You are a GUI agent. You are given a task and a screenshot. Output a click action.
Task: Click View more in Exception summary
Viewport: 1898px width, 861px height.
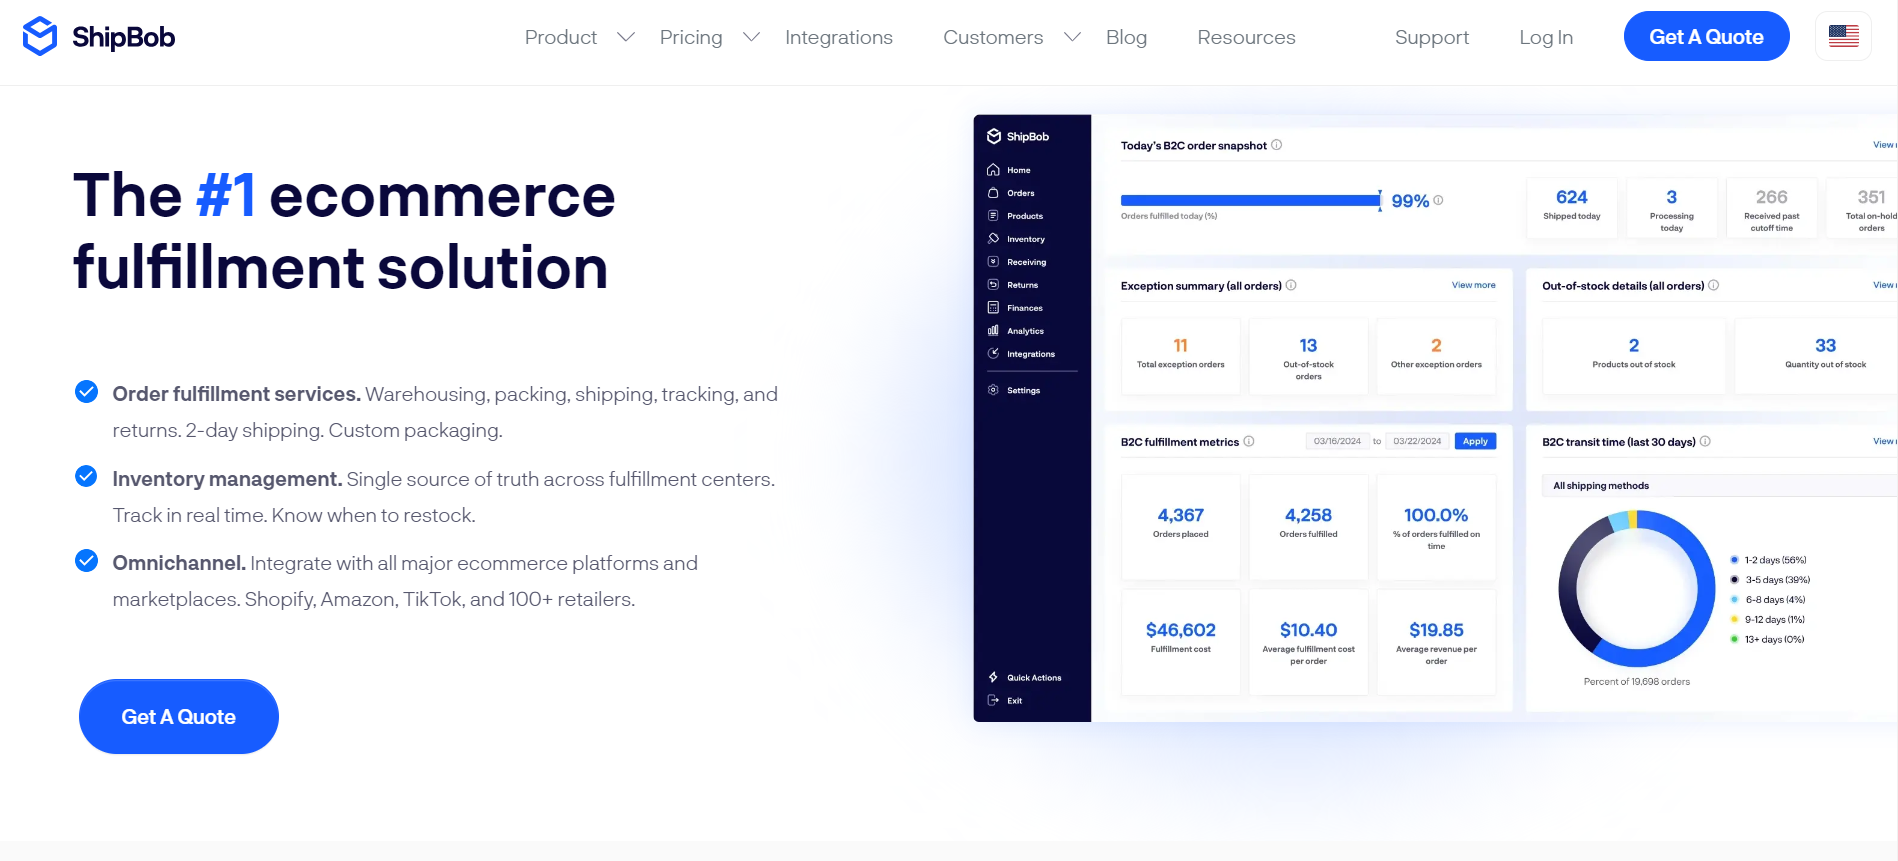1474,285
